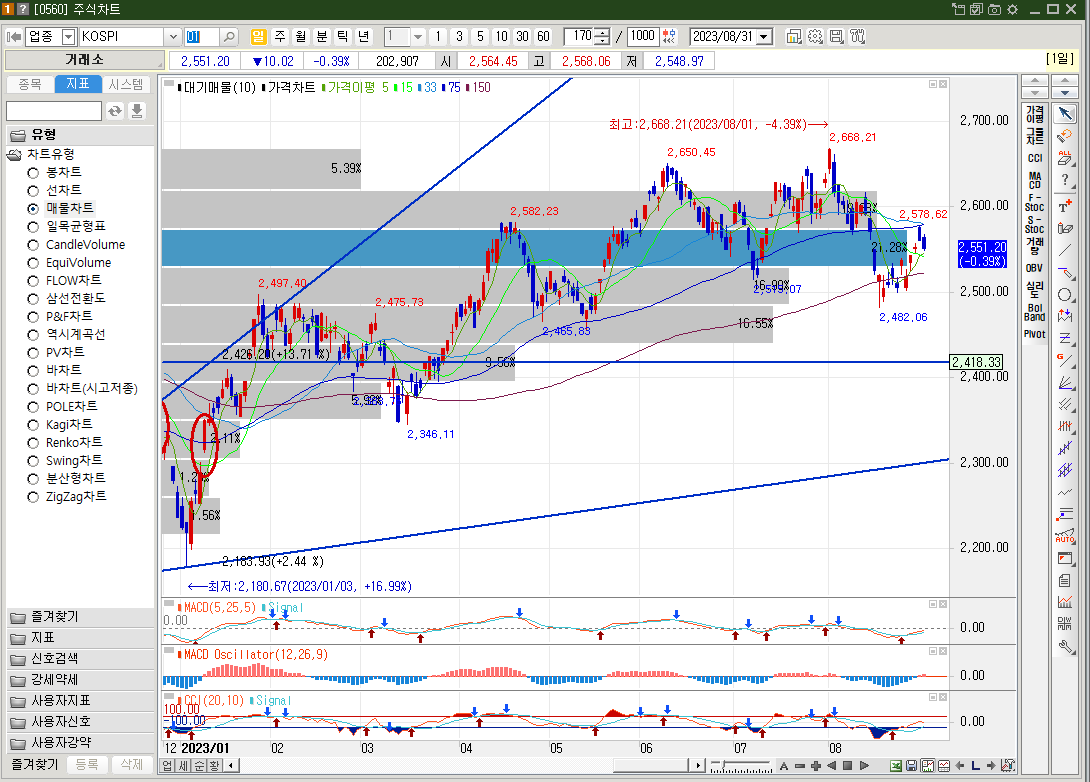Switch to the 지표 tab

(78, 84)
